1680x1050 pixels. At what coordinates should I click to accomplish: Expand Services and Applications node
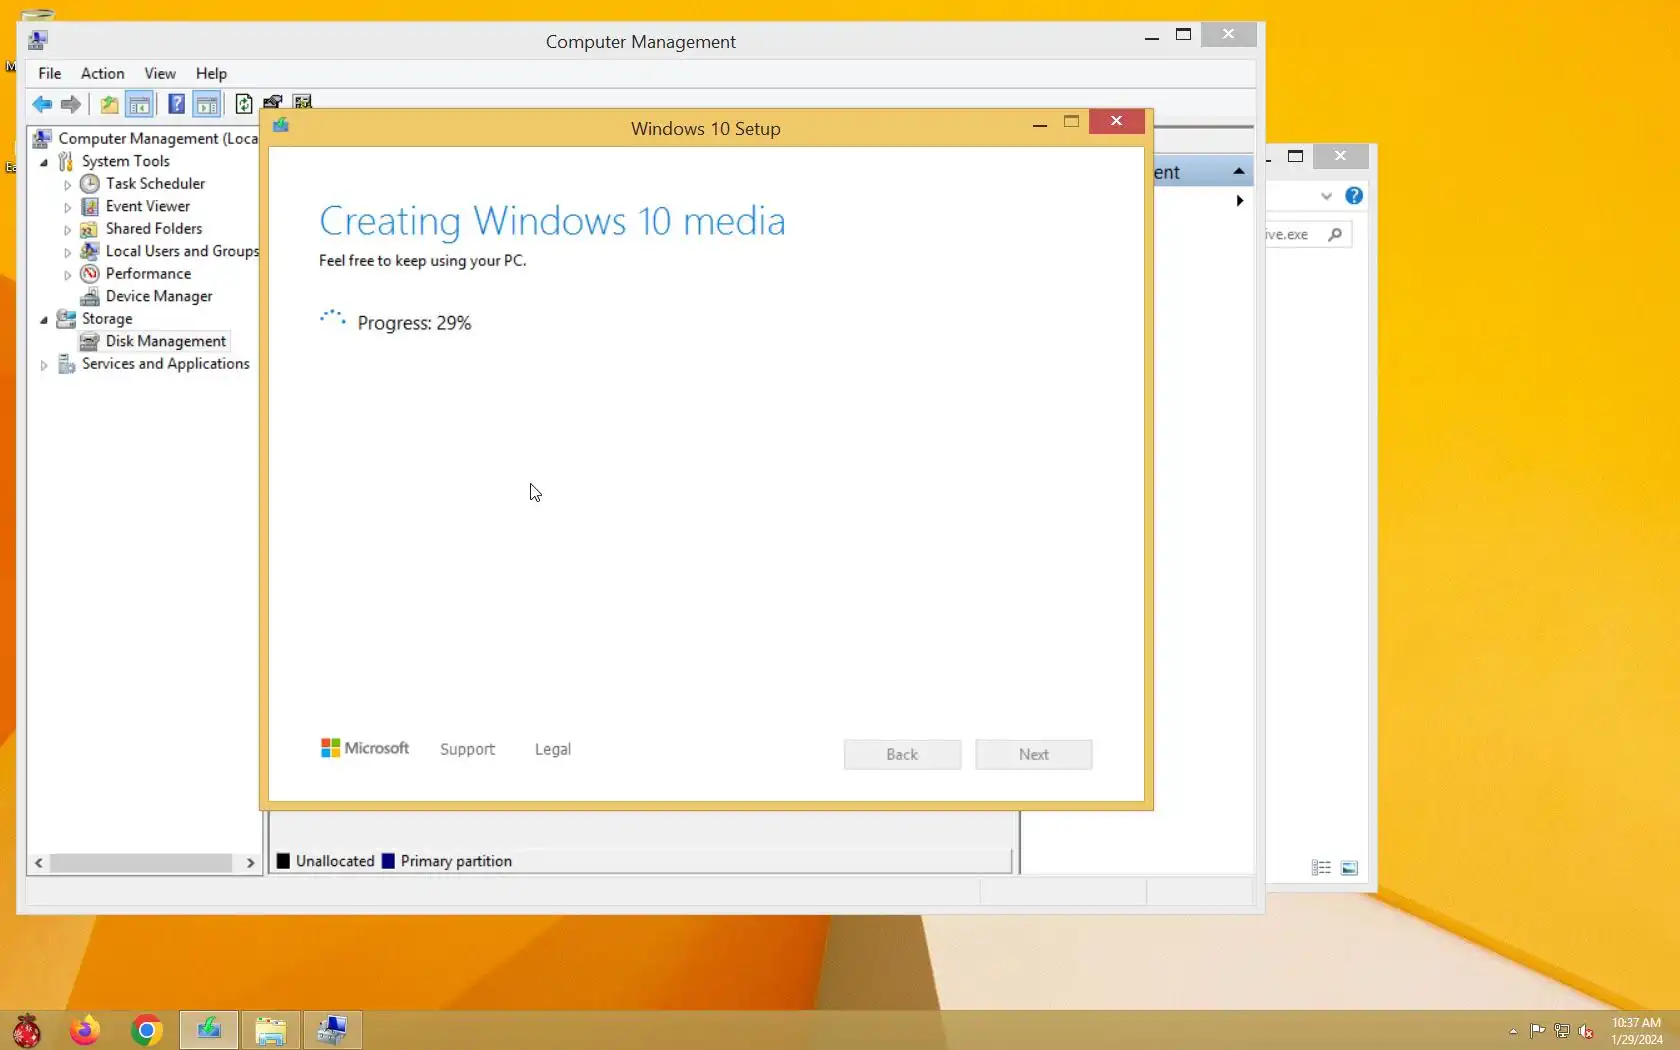click(44, 365)
